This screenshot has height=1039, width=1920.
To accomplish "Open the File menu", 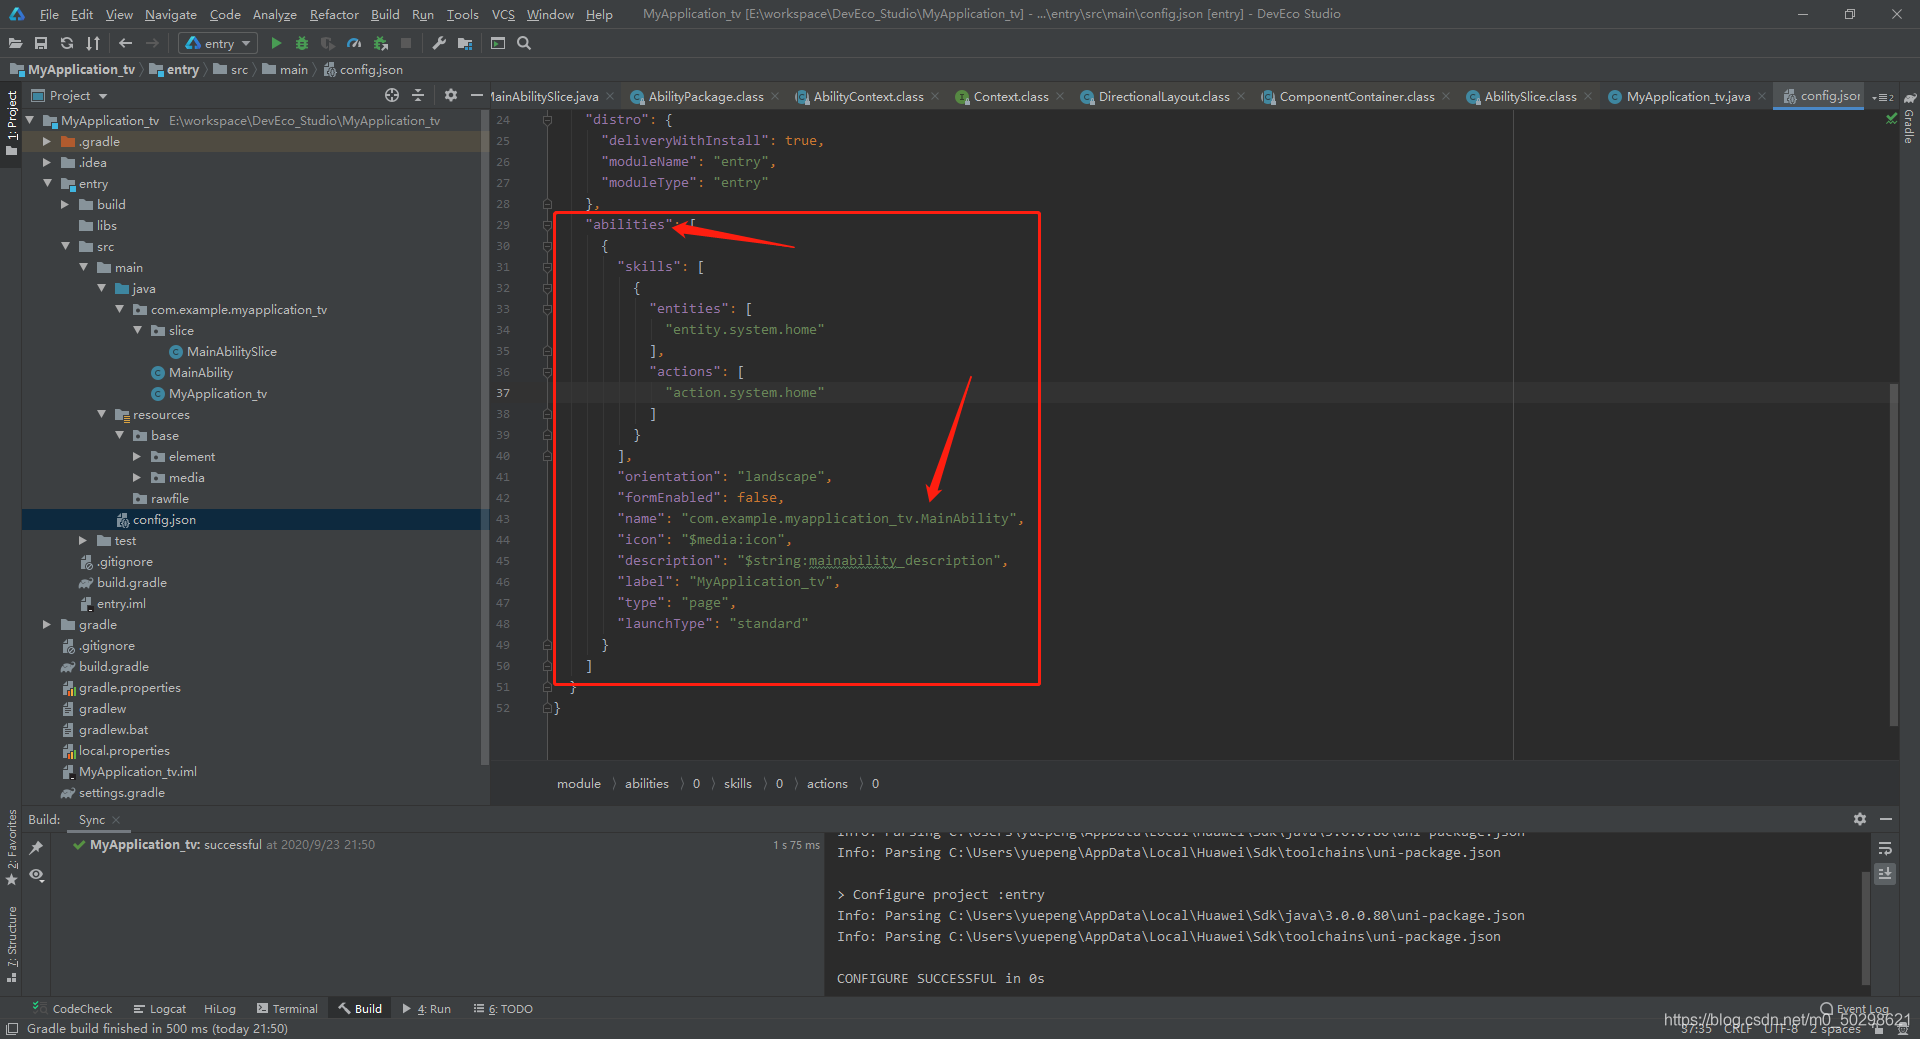I will pyautogui.click(x=49, y=14).
